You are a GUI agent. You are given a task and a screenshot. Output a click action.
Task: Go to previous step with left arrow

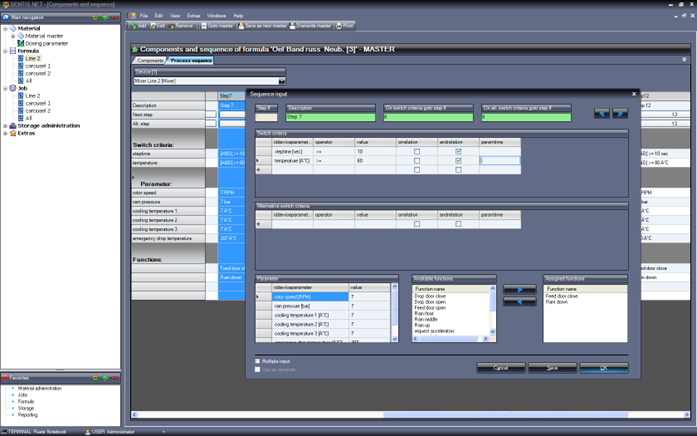[602, 114]
